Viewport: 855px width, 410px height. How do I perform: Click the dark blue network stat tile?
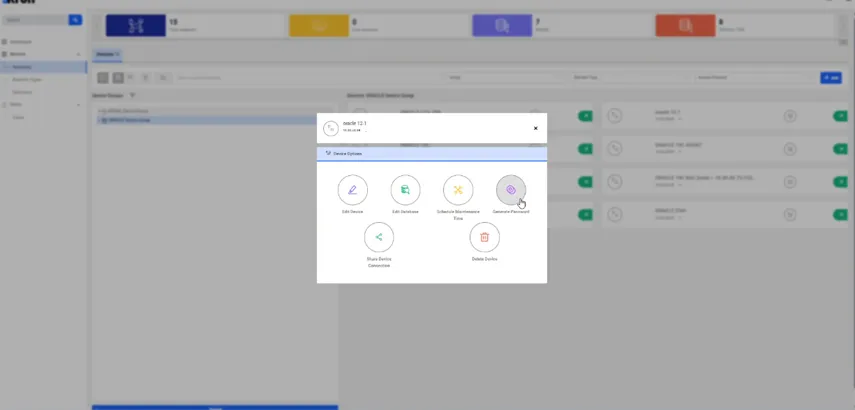click(136, 26)
